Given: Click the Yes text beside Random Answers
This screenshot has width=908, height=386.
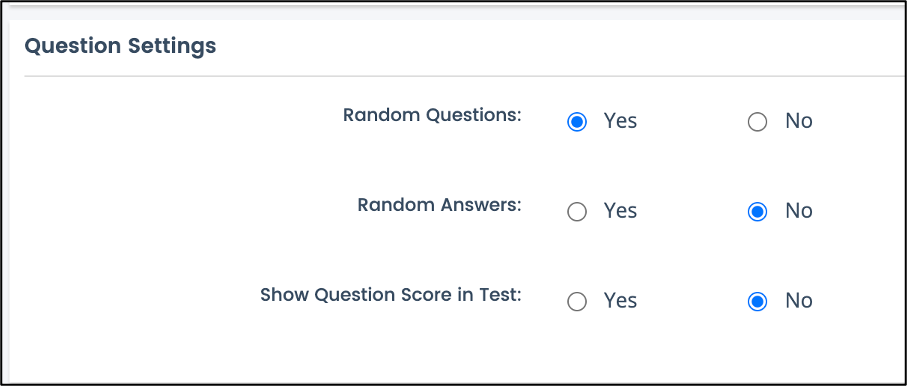Looking at the screenshot, I should tap(620, 211).
